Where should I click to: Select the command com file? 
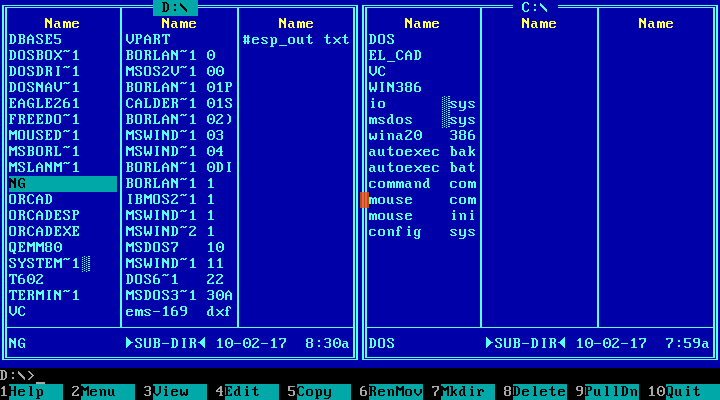(422, 184)
